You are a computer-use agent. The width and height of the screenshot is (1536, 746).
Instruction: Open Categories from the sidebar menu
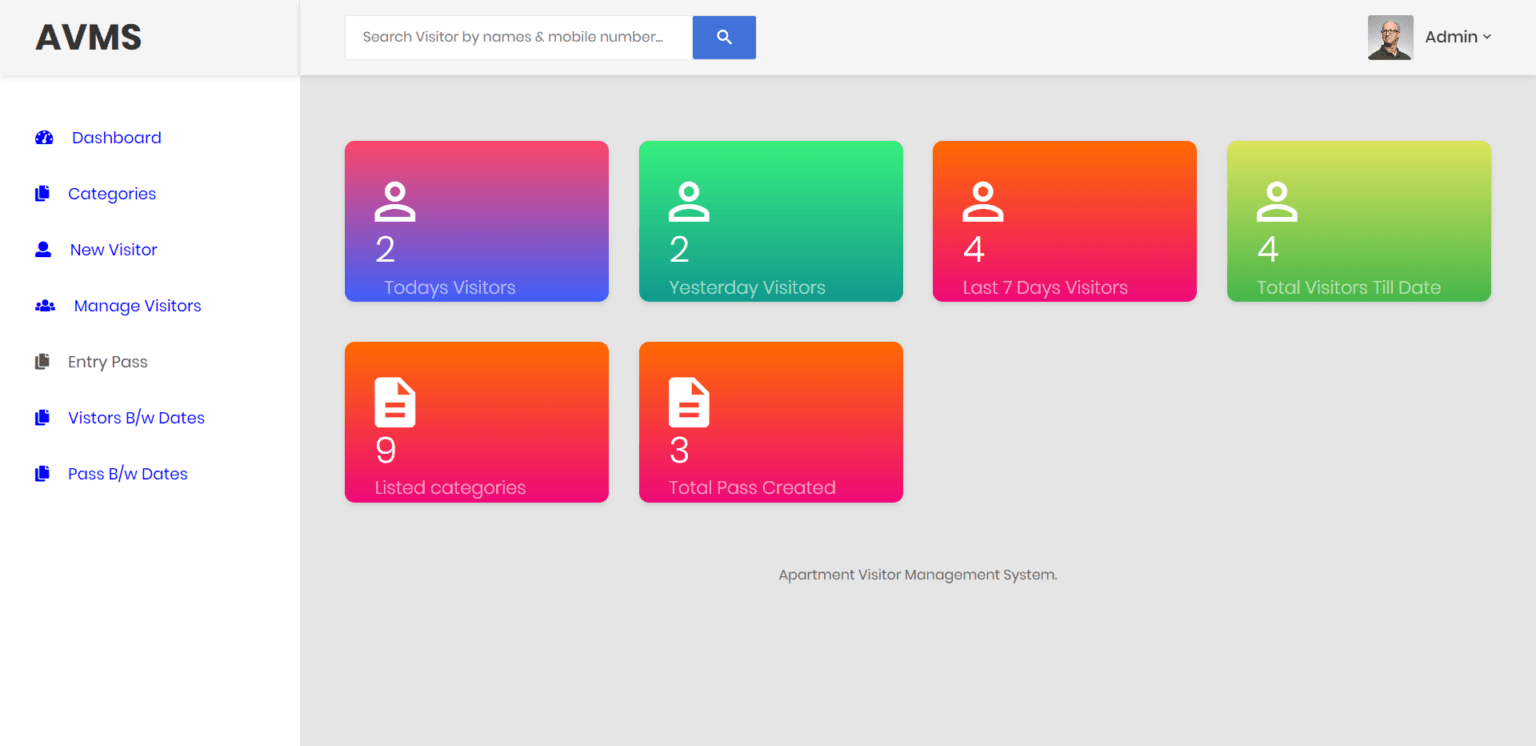111,193
